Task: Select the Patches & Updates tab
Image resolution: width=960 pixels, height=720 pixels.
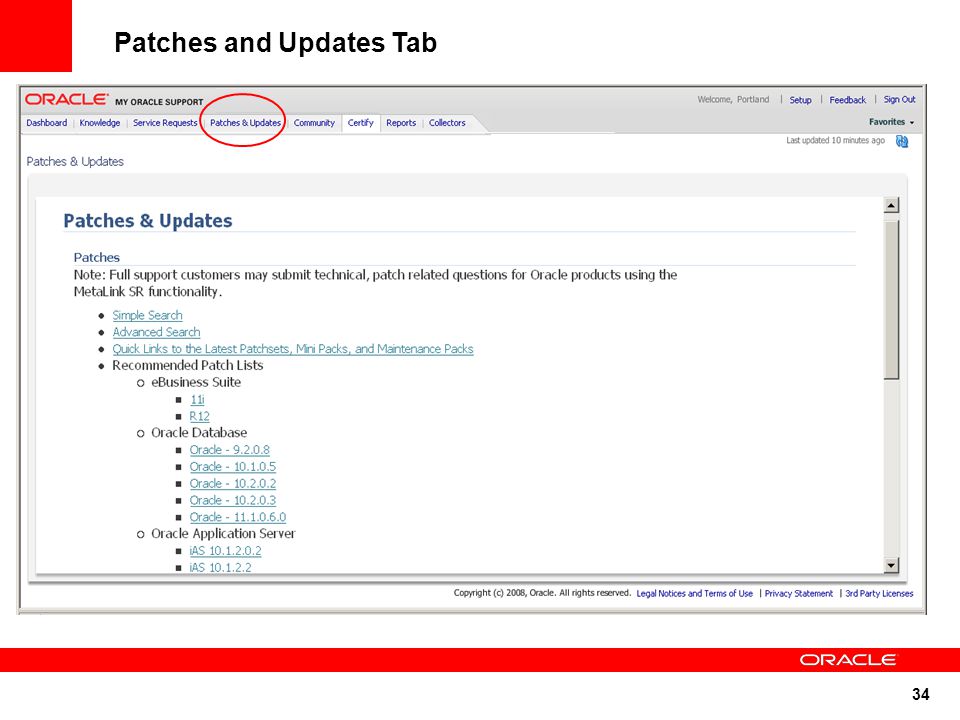Action: pyautogui.click(x=246, y=122)
